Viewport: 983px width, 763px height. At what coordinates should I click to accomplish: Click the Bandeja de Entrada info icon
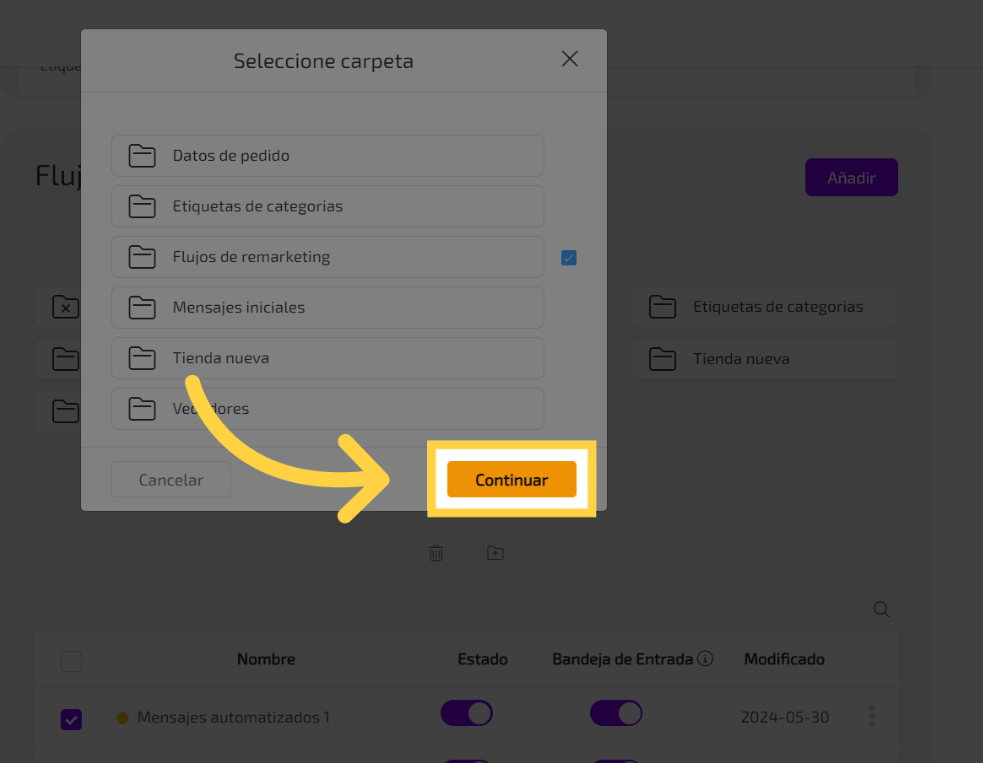[705, 659]
